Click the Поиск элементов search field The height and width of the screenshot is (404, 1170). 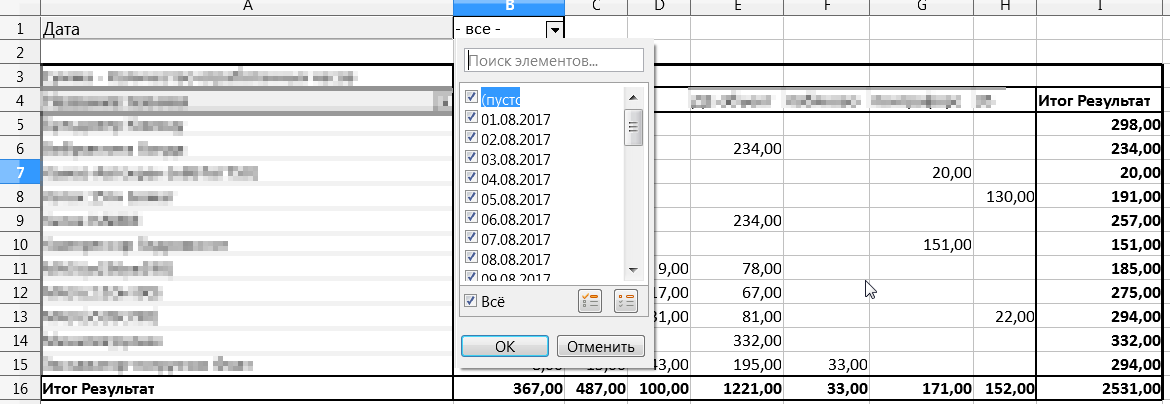click(554, 60)
